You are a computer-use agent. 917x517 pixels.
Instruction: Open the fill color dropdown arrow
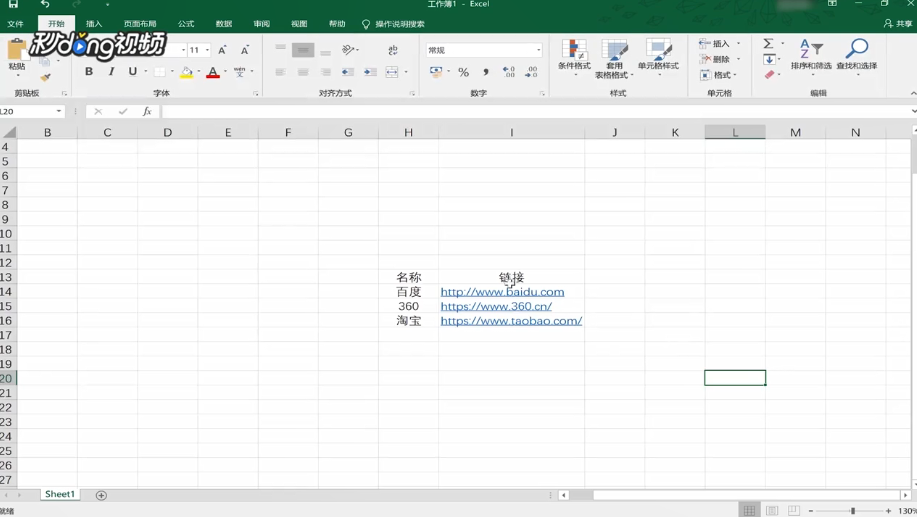199,72
